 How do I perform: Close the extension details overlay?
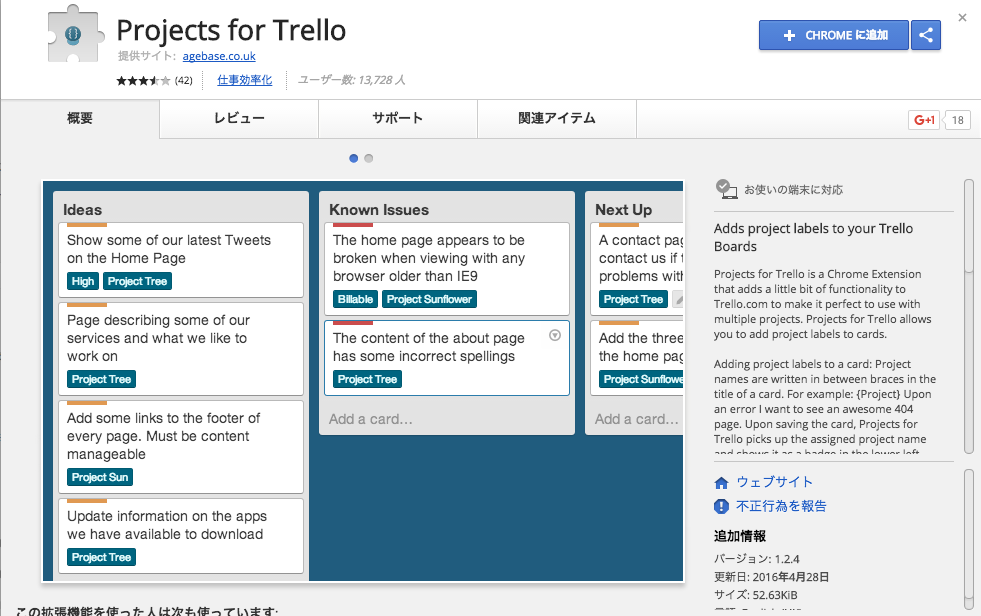[x=962, y=17]
